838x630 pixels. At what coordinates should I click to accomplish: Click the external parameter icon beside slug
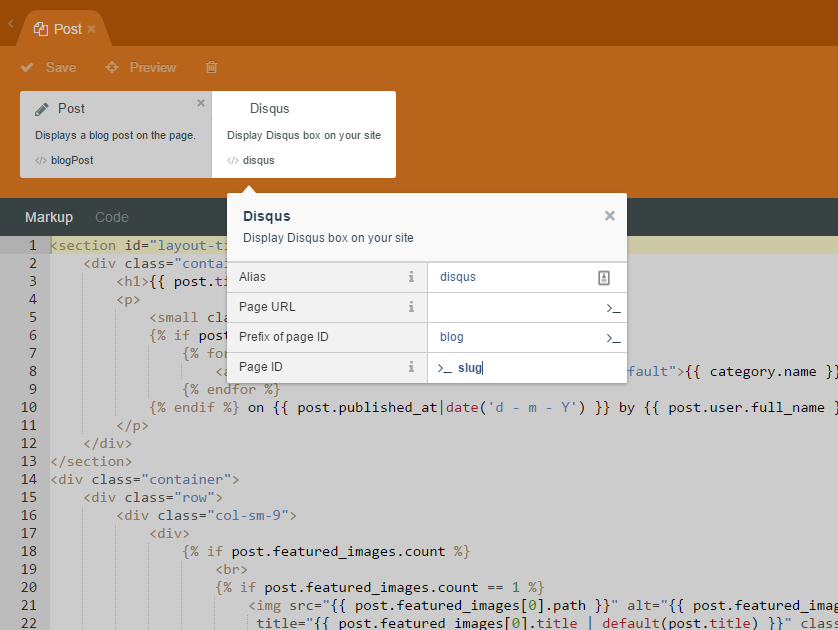445,368
